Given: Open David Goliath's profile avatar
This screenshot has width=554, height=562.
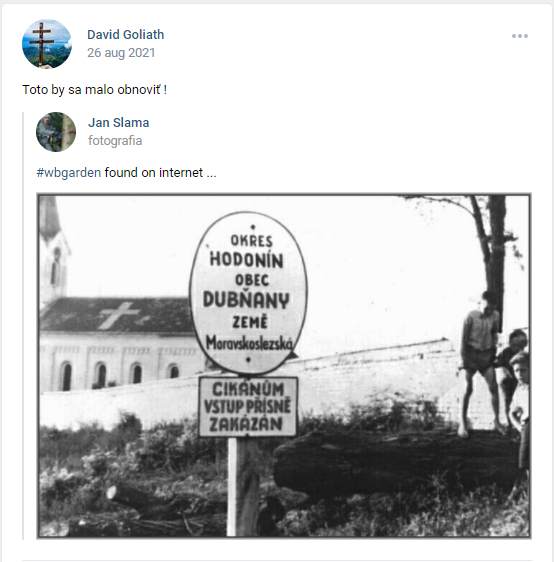Looking at the screenshot, I should point(47,44).
